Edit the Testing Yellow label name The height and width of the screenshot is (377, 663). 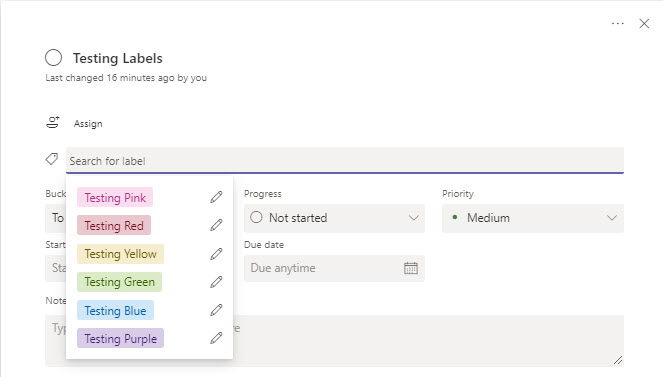[x=216, y=254]
